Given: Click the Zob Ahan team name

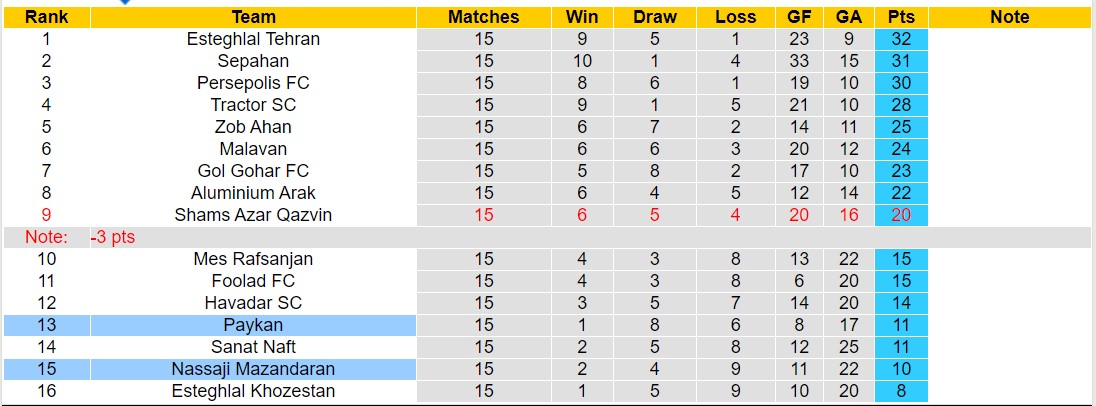Looking at the screenshot, I should (253, 127).
